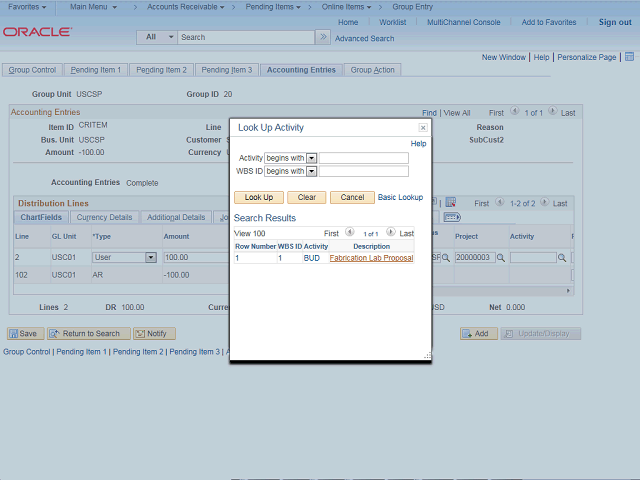Previous search results arrow in lookup dialog

pyautogui.click(x=349, y=232)
